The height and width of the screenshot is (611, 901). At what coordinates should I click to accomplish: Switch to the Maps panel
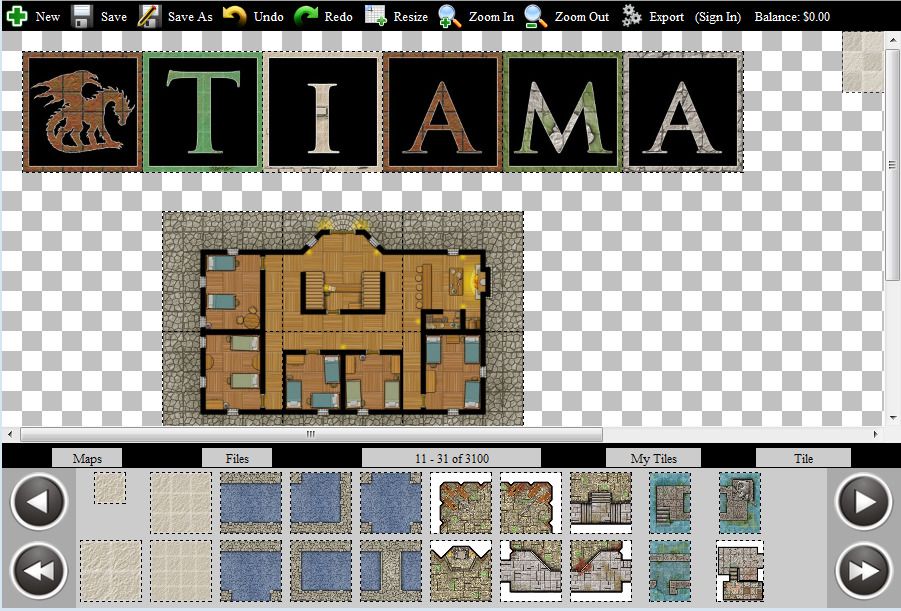(x=86, y=458)
